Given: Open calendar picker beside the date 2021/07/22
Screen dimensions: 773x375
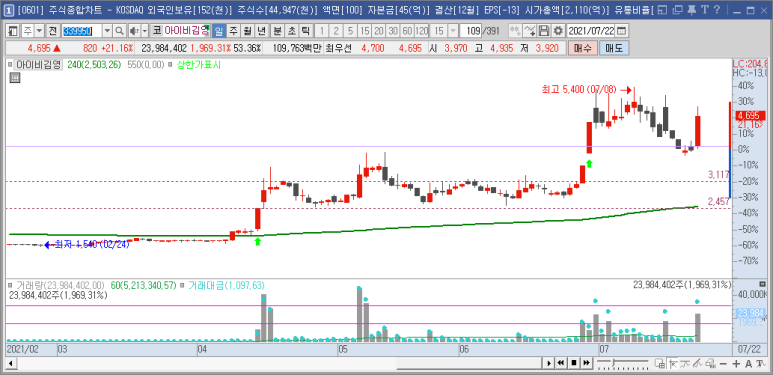Looking at the screenshot, I should pos(622,31).
